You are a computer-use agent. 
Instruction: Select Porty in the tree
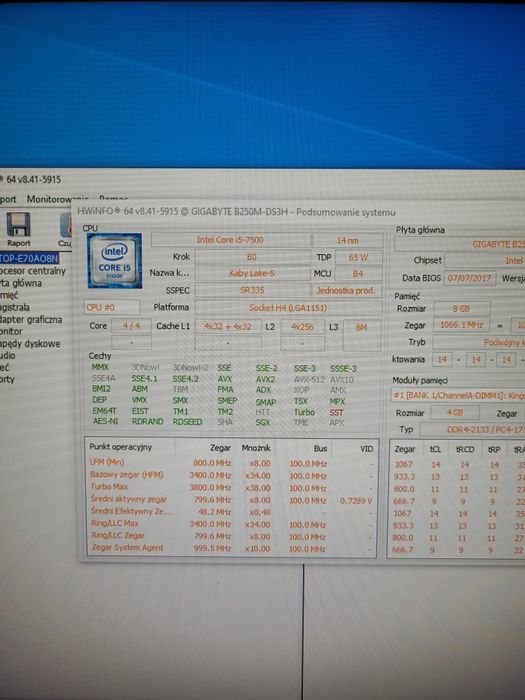(x=7, y=379)
